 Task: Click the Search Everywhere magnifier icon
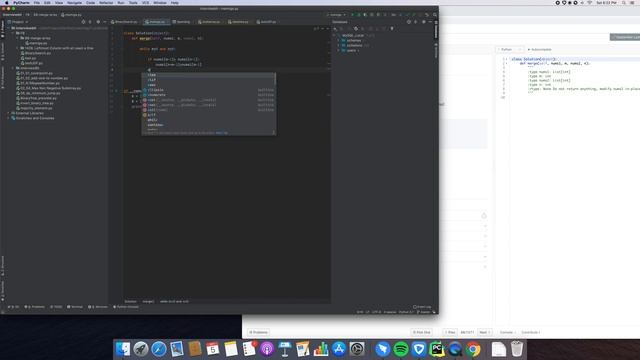click(x=435, y=15)
